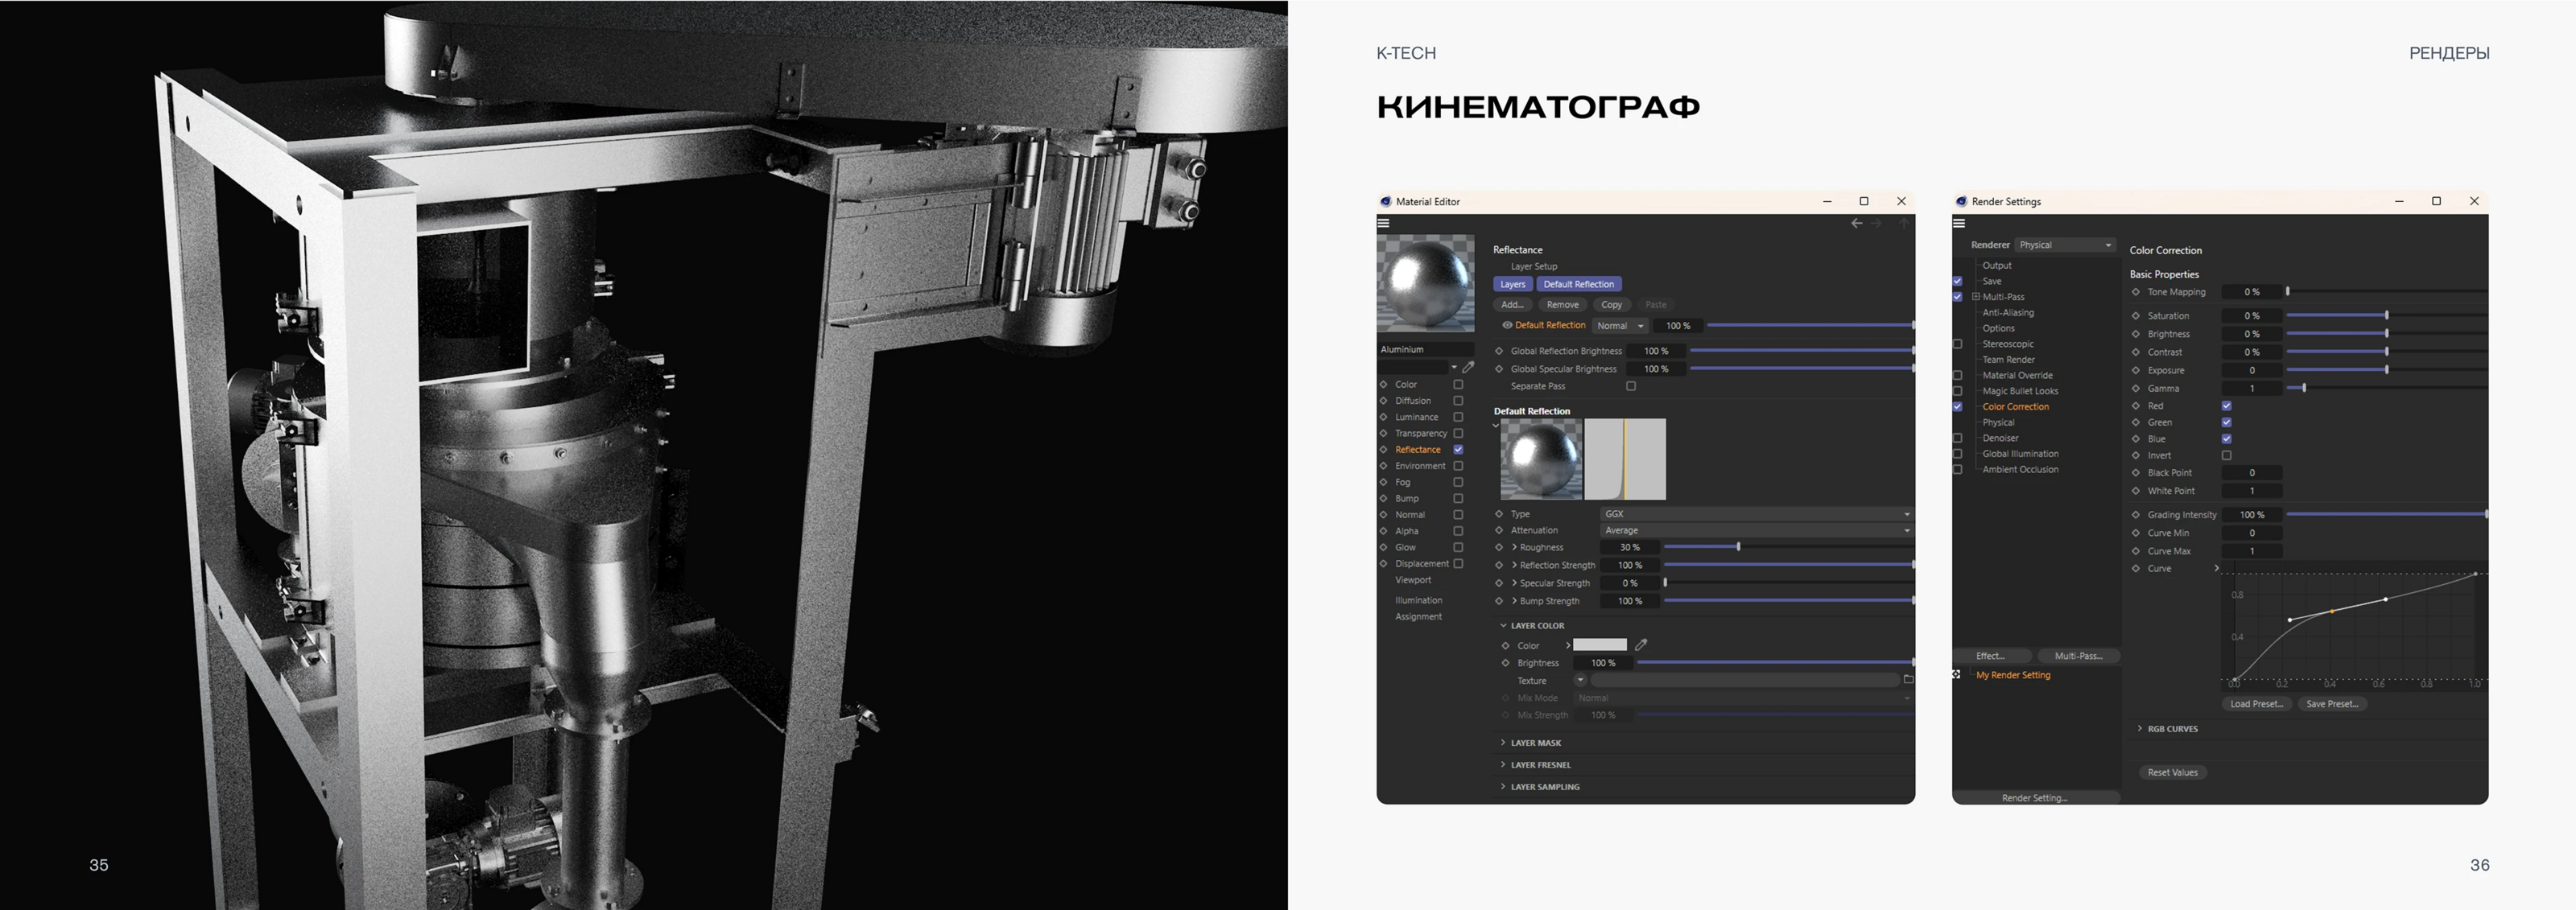This screenshot has width=2576, height=910.
Task: Open Render Settings hamburger menu
Action: click(x=1959, y=223)
